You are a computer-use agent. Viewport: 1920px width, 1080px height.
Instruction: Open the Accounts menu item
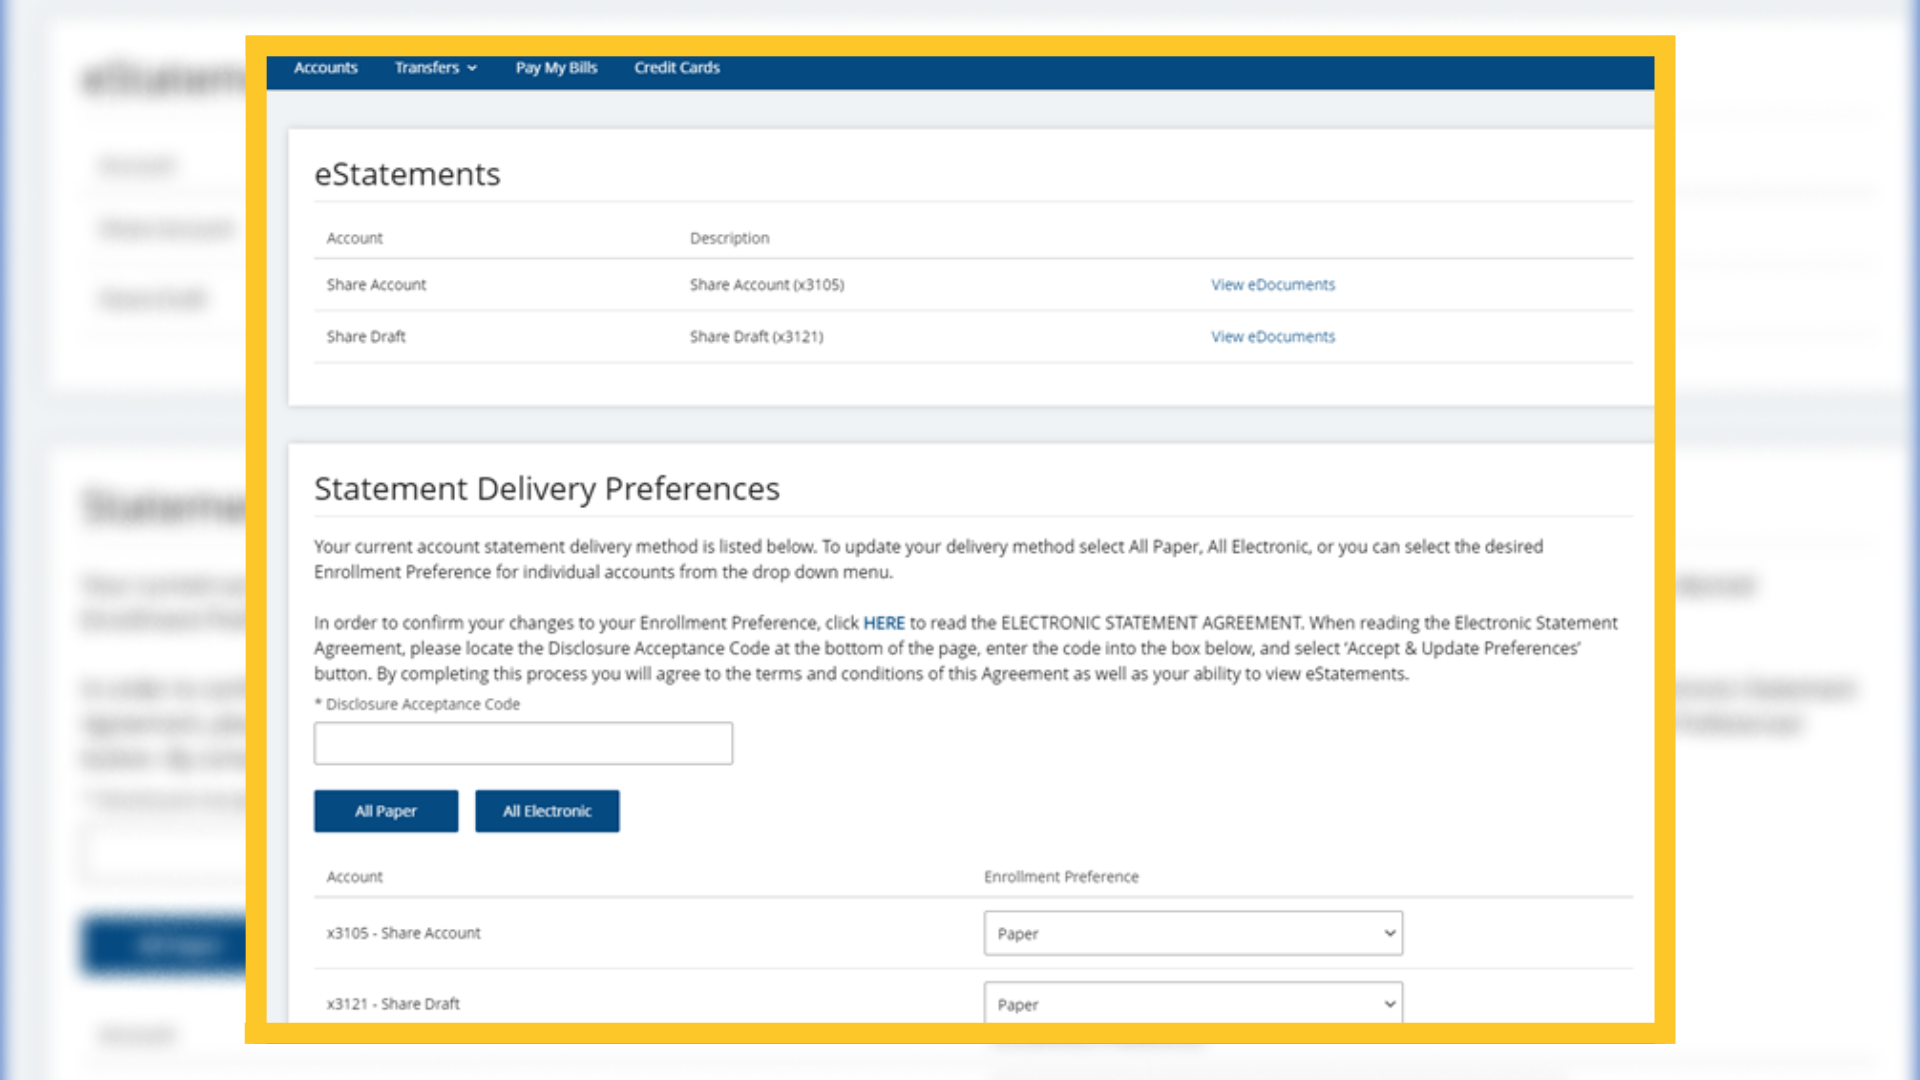click(325, 68)
